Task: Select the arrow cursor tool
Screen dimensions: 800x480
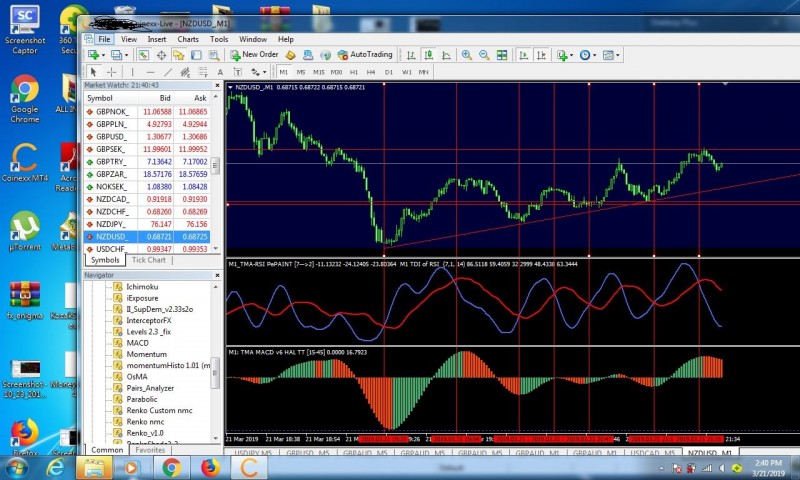Action: point(93,72)
